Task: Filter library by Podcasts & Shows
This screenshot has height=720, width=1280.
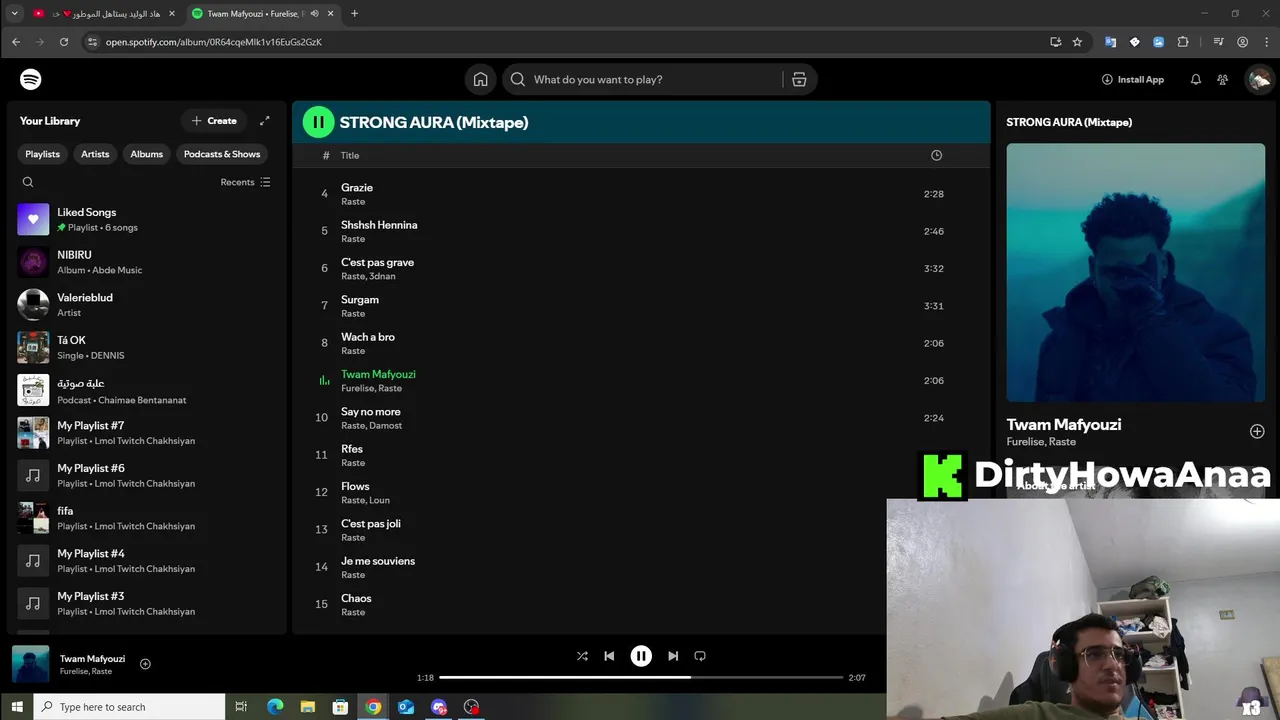Action: click(x=222, y=154)
